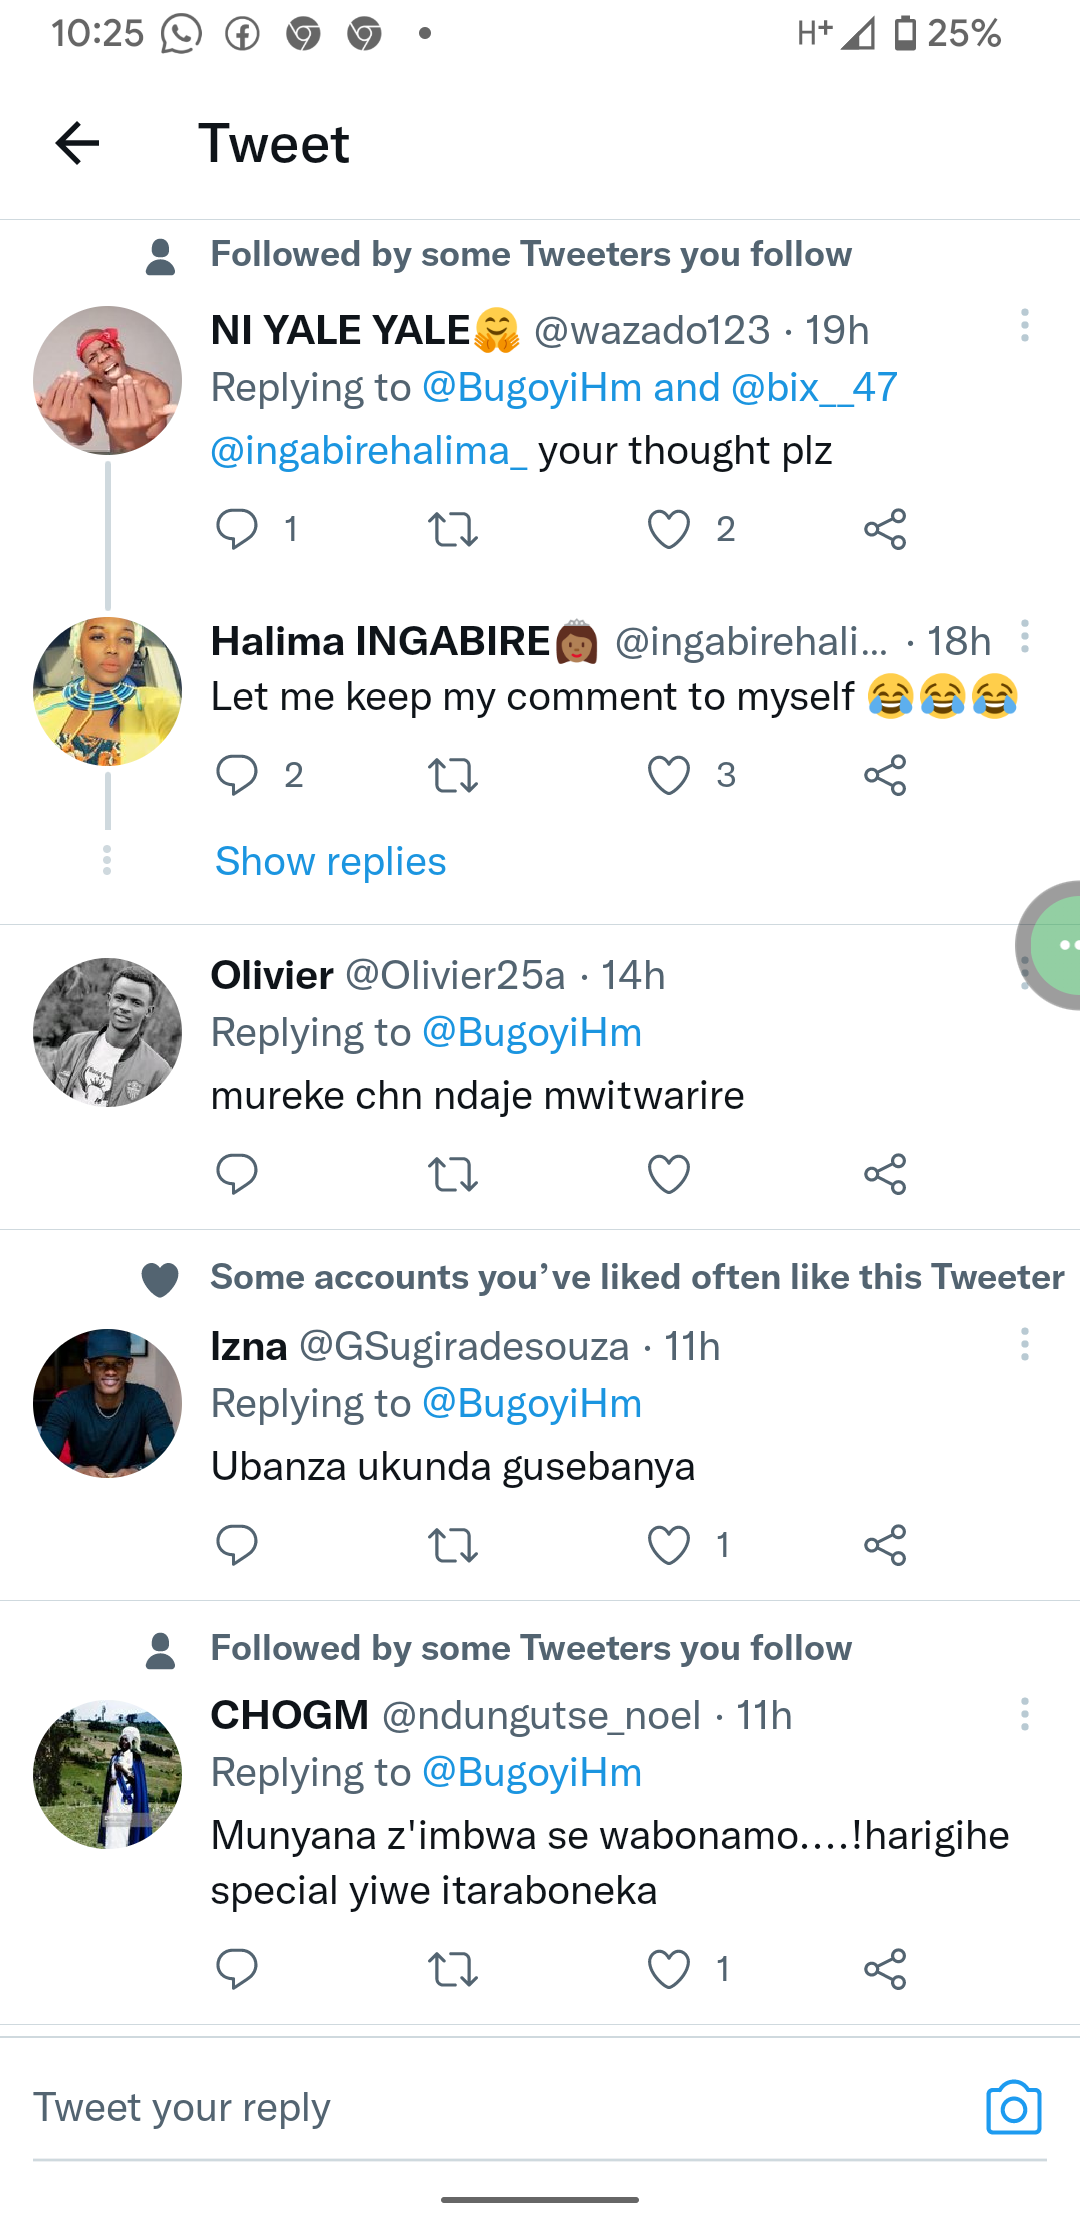The height and width of the screenshot is (2220, 1080).
Task: Like Izna's reply tweet
Action: click(x=669, y=1545)
